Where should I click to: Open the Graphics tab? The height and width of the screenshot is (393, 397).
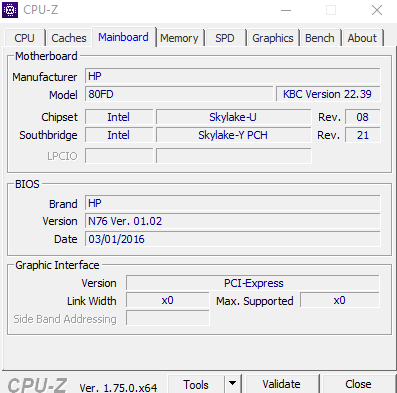point(273,38)
